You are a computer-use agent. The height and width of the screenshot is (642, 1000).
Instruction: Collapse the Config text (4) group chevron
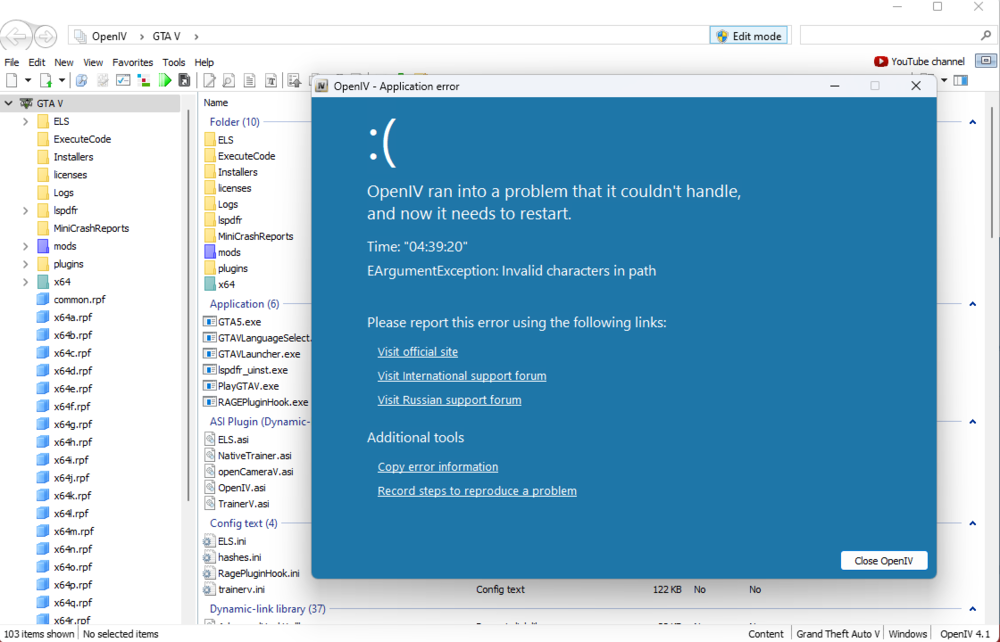[x=973, y=523]
